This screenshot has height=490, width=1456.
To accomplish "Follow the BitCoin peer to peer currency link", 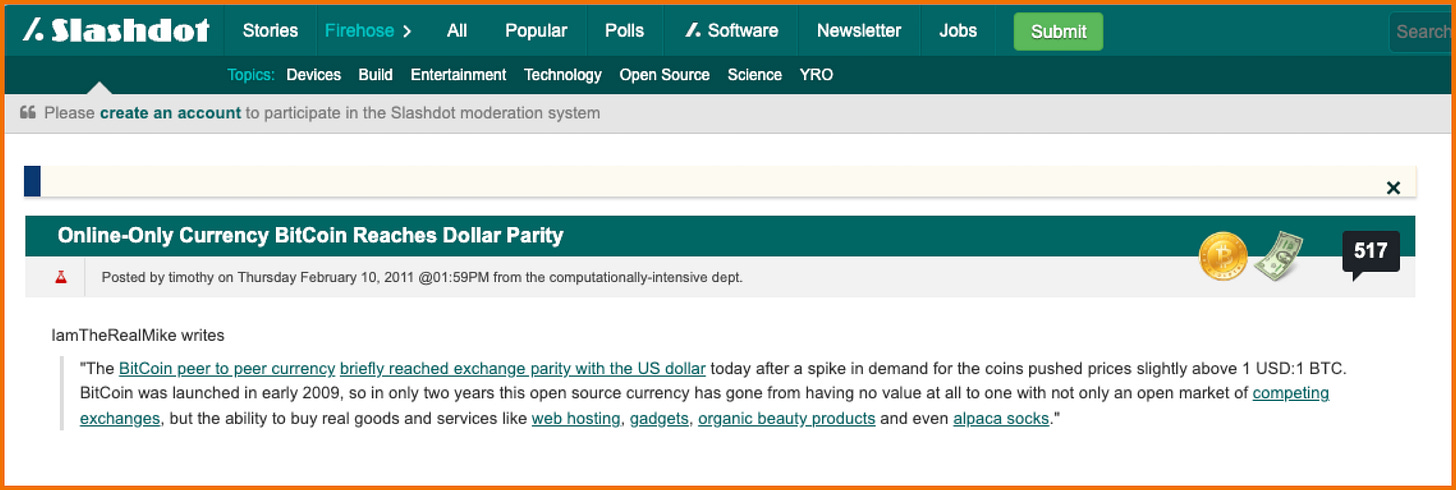I will pos(227,368).
